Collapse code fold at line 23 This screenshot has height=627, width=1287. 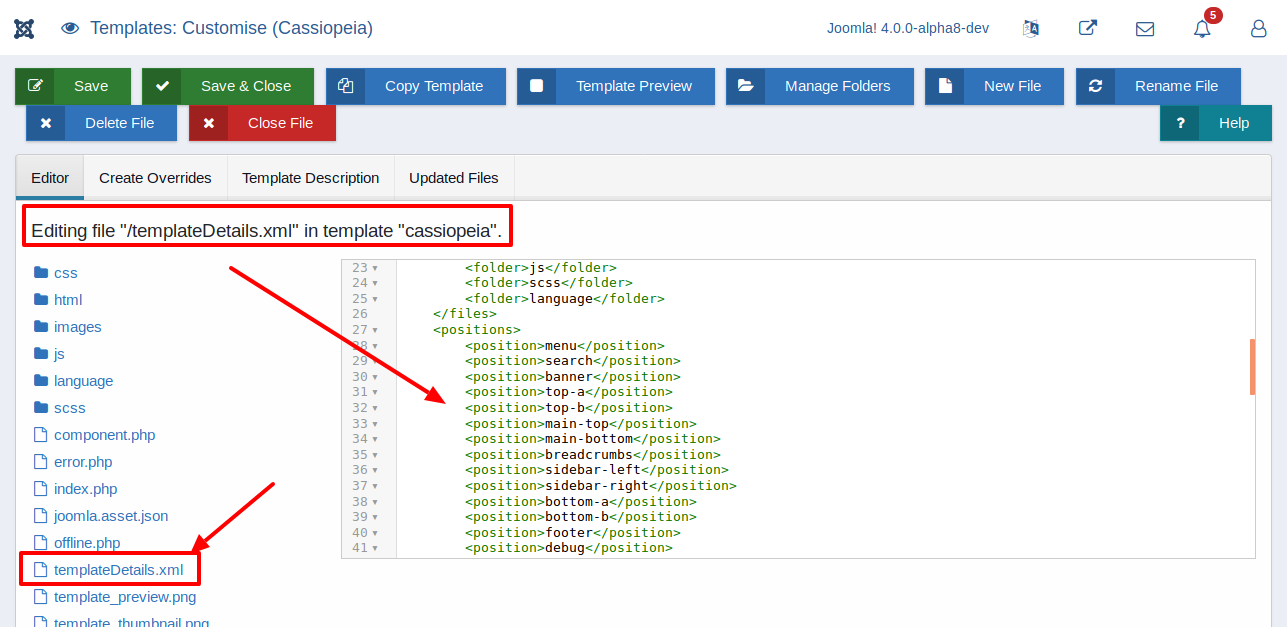pyautogui.click(x=375, y=268)
